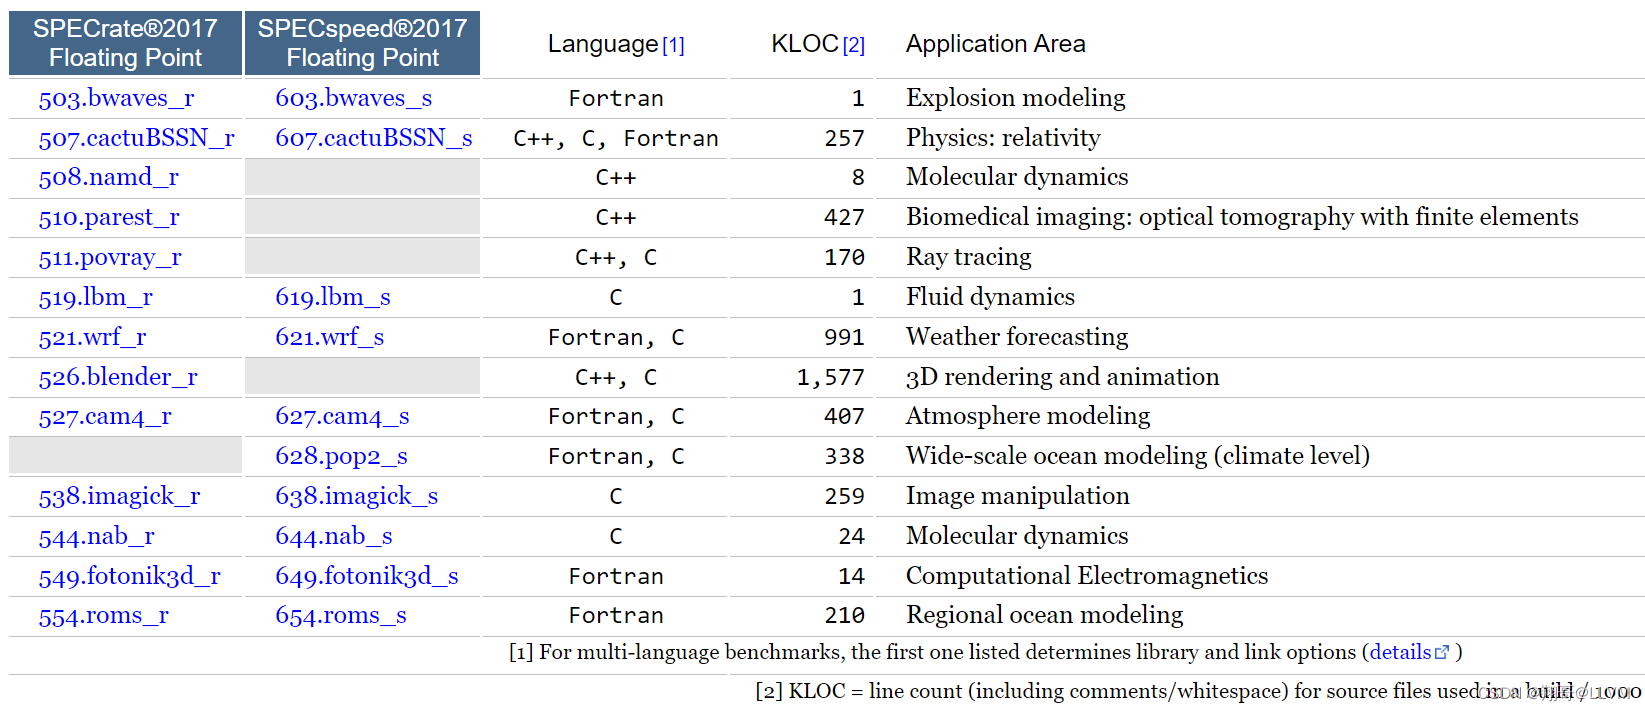The height and width of the screenshot is (711, 1645).
Task: Click the KLOC value 210
Action: pos(845,615)
